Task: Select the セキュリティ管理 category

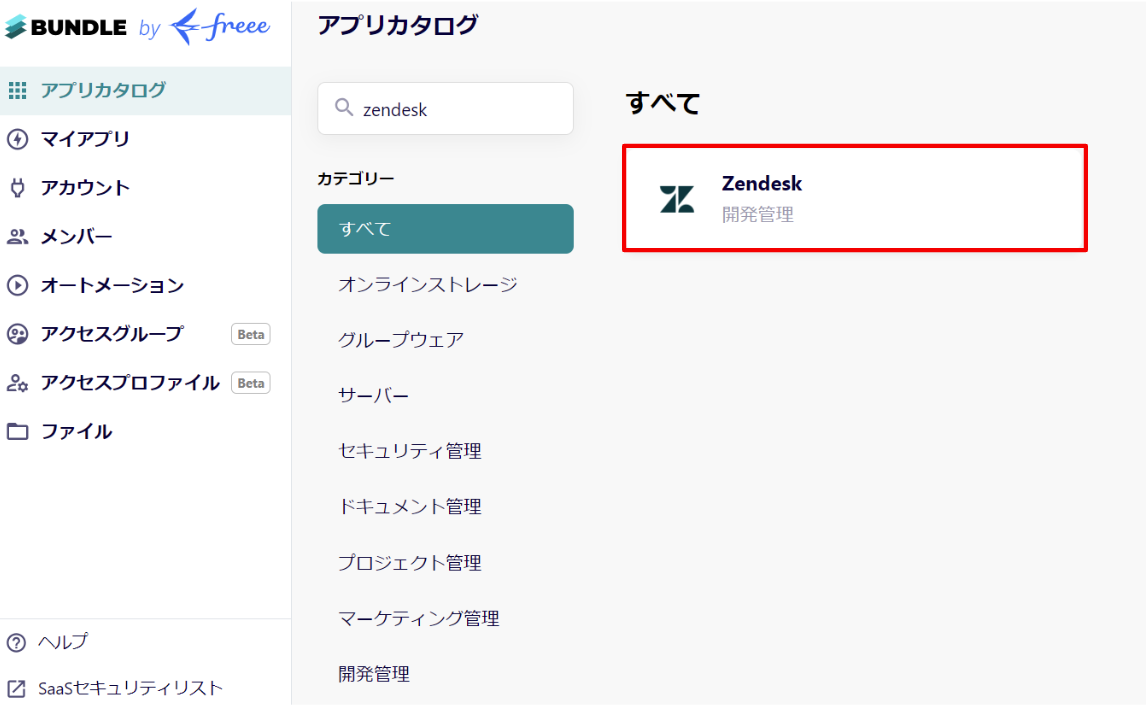Action: click(x=409, y=451)
